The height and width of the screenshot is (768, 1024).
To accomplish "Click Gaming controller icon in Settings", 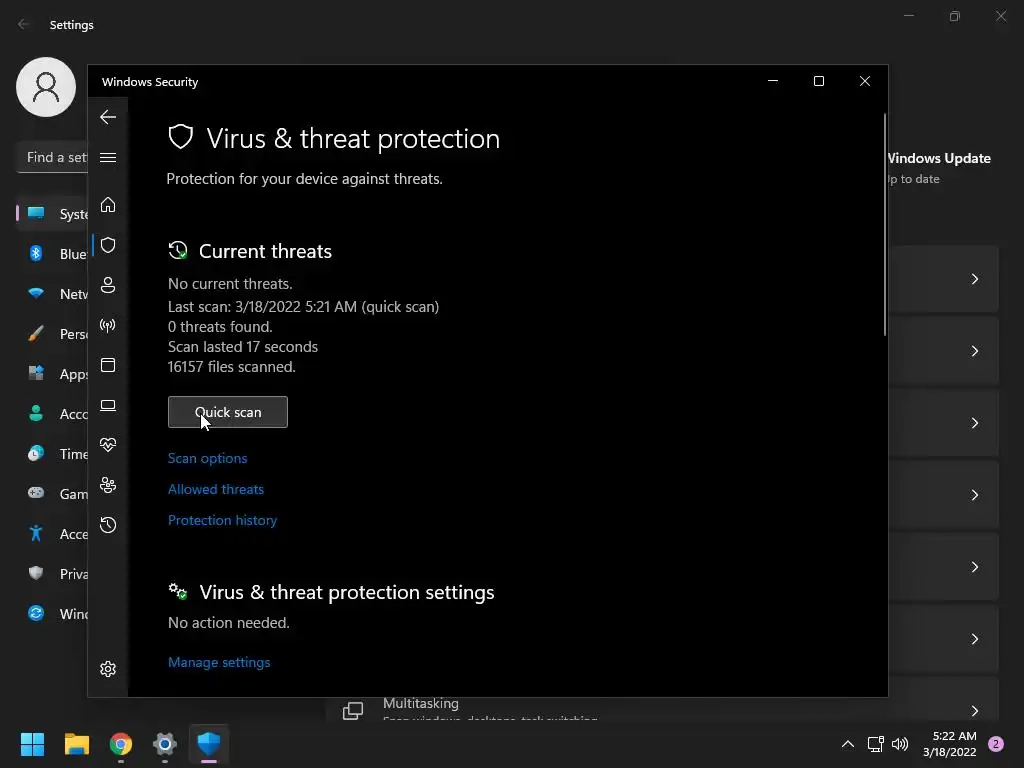I will point(36,493).
